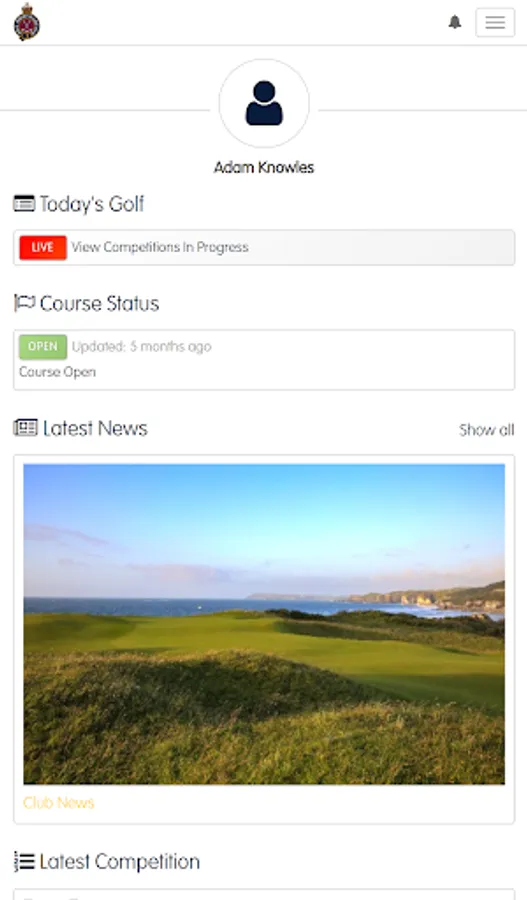Image resolution: width=527 pixels, height=900 pixels.
Task: Tap the Updated 5 months ago text
Action: [x=142, y=347]
